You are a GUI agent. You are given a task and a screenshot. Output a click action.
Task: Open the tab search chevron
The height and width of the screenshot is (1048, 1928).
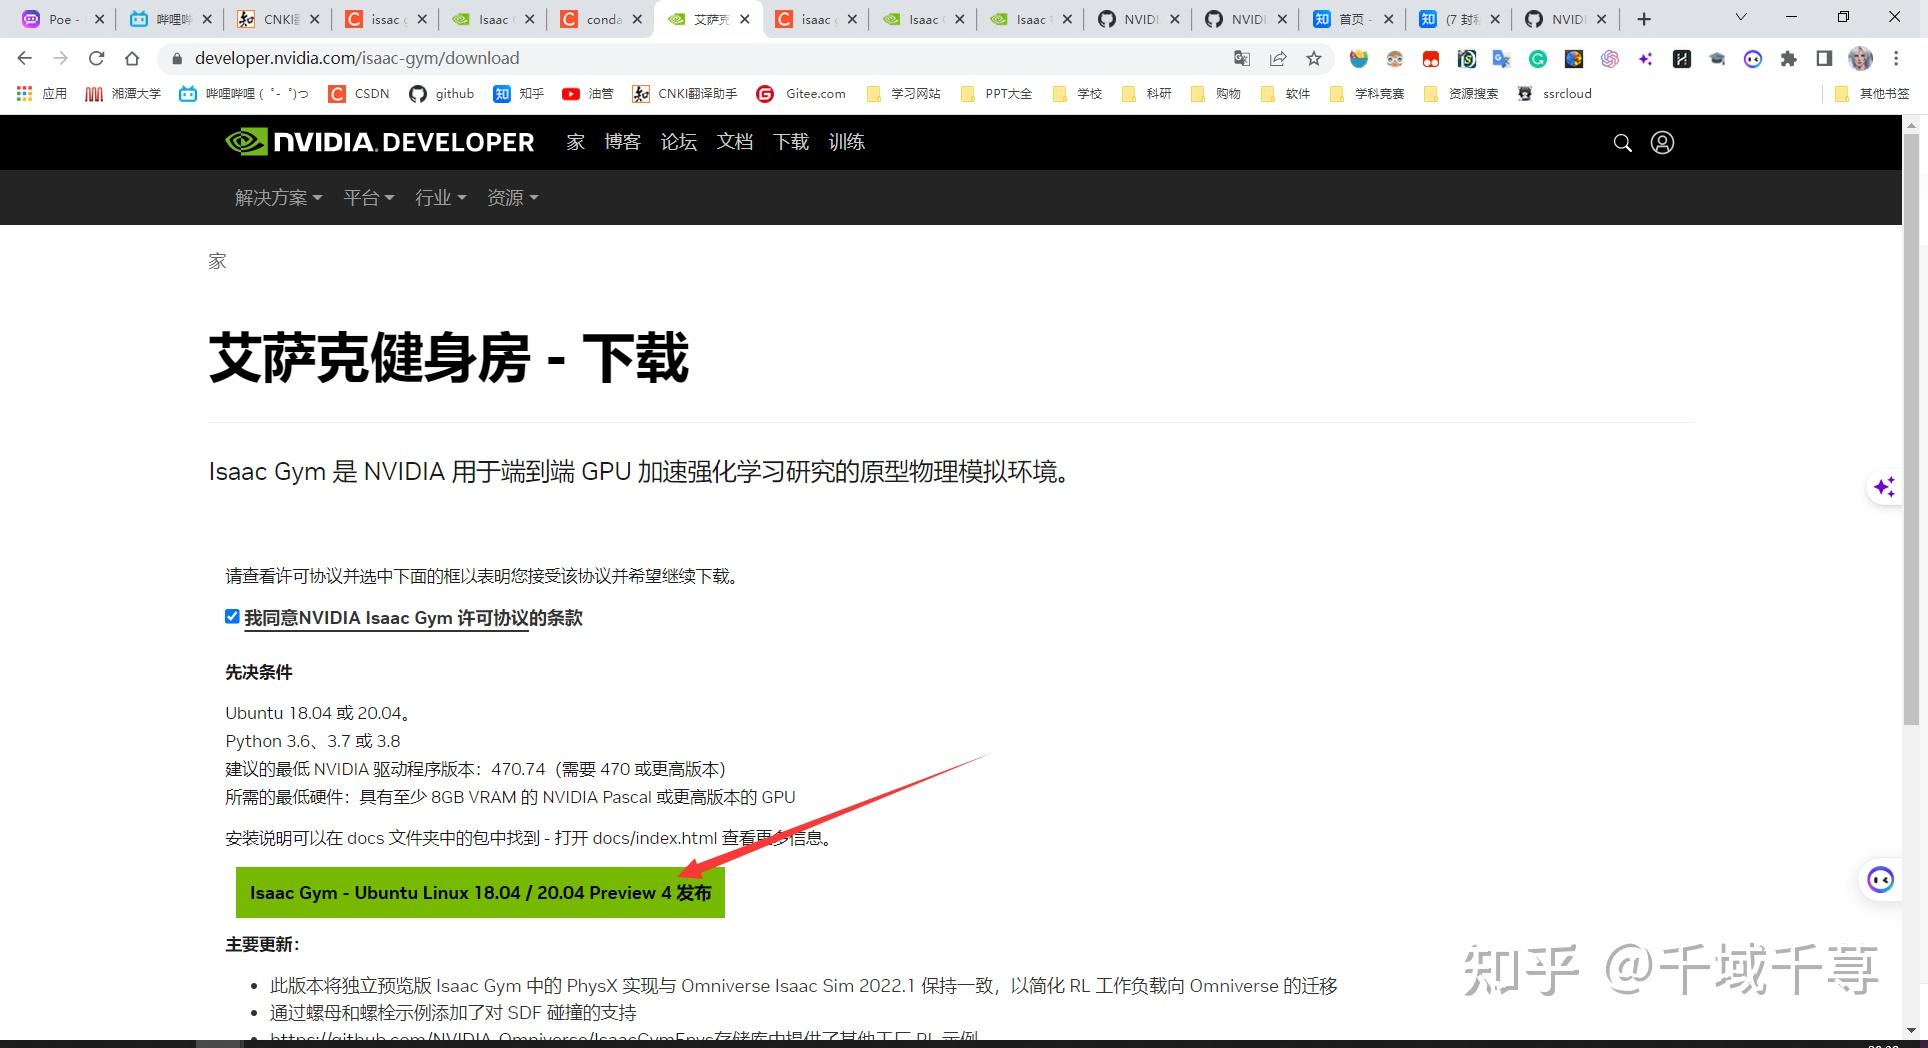[1740, 17]
